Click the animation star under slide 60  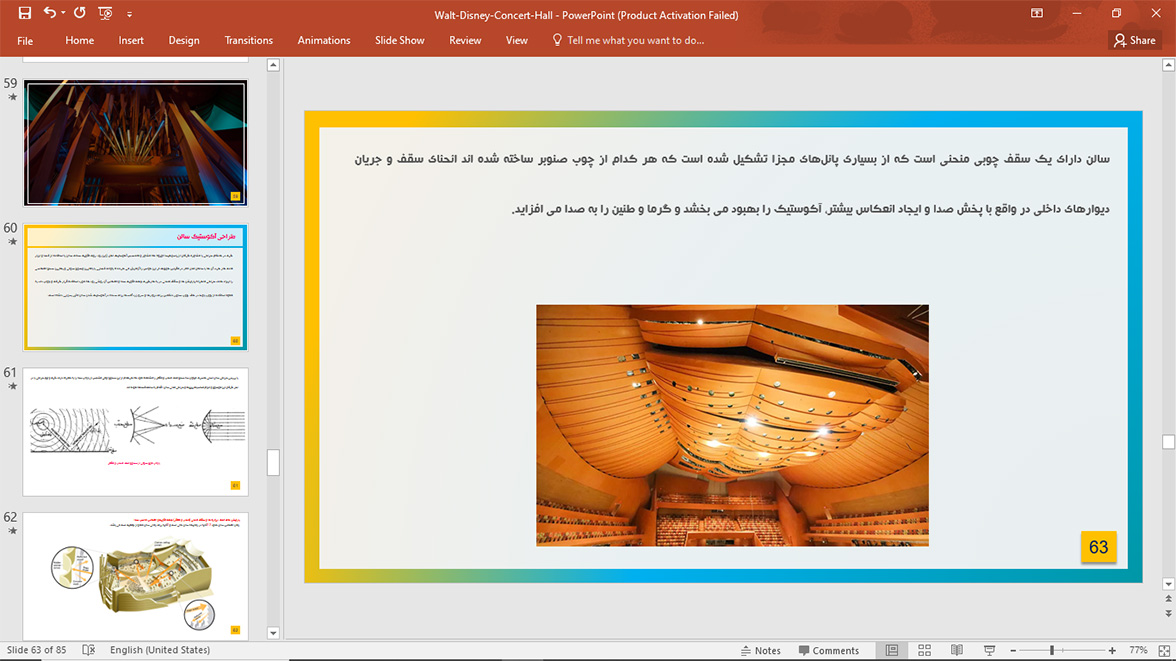click(12, 242)
